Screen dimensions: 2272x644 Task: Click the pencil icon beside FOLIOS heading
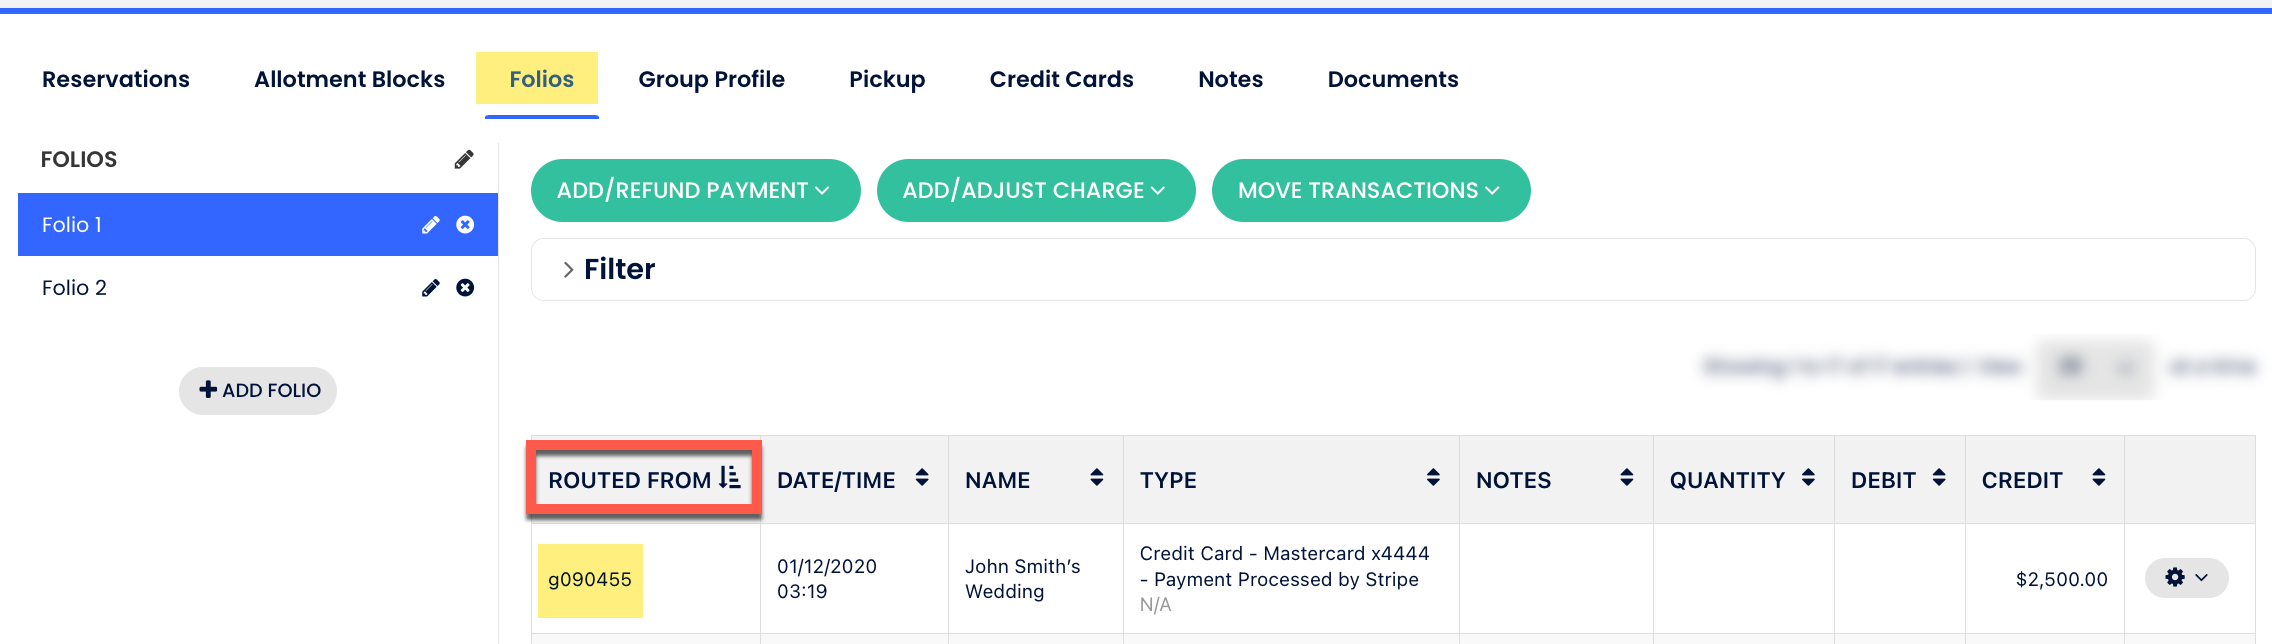pos(464,160)
